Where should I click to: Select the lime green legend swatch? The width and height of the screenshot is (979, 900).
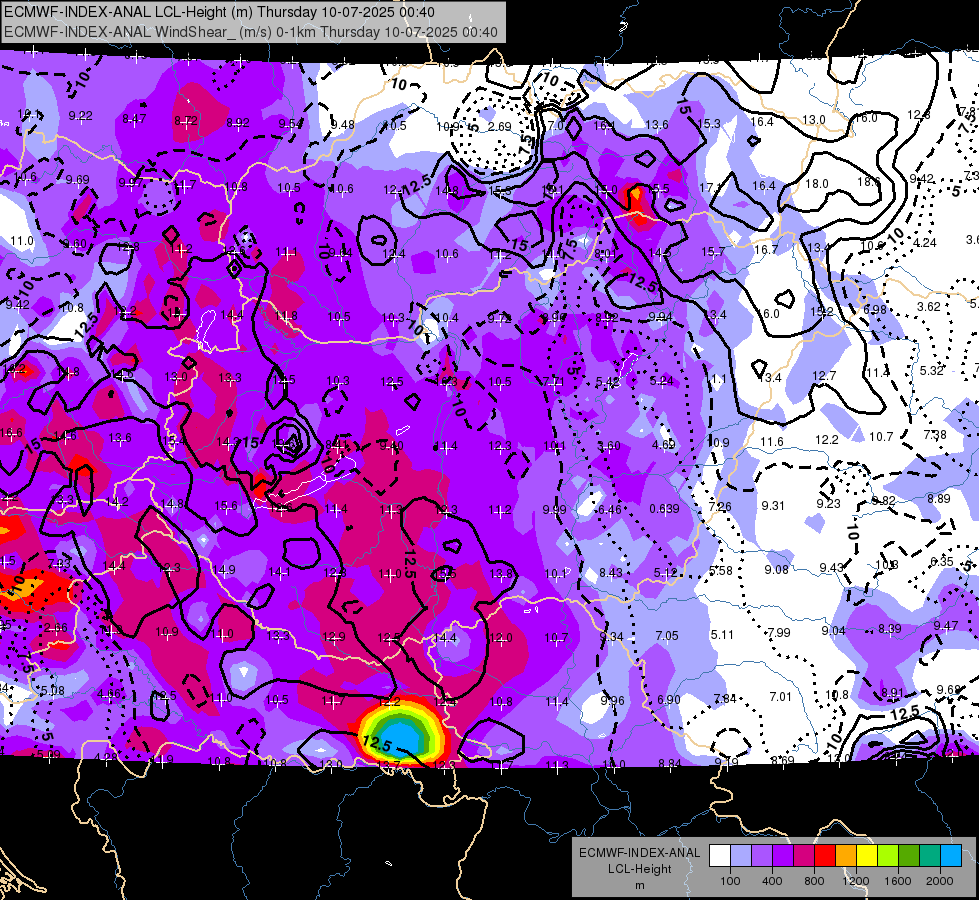coord(888,856)
